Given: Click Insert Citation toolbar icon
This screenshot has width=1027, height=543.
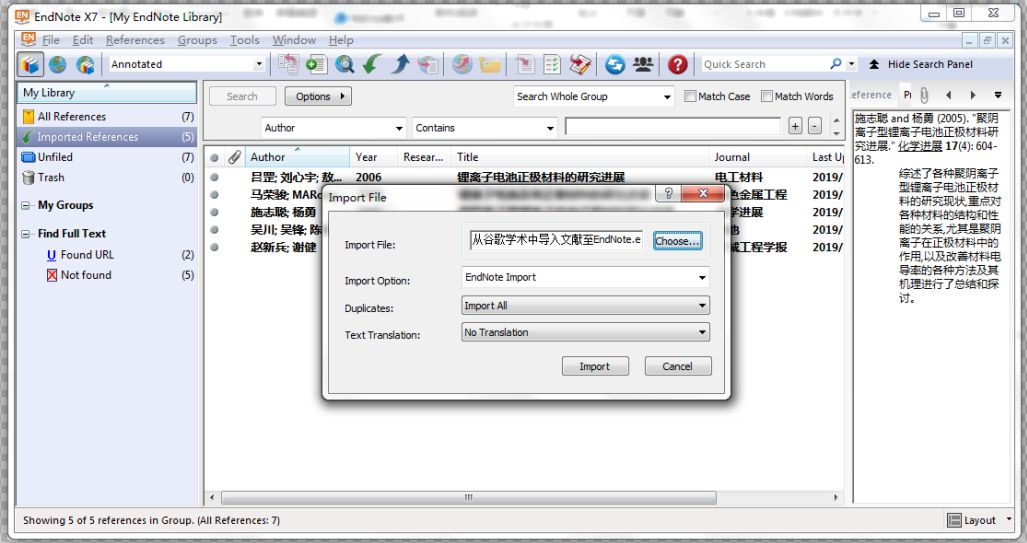Looking at the screenshot, I should 525,64.
